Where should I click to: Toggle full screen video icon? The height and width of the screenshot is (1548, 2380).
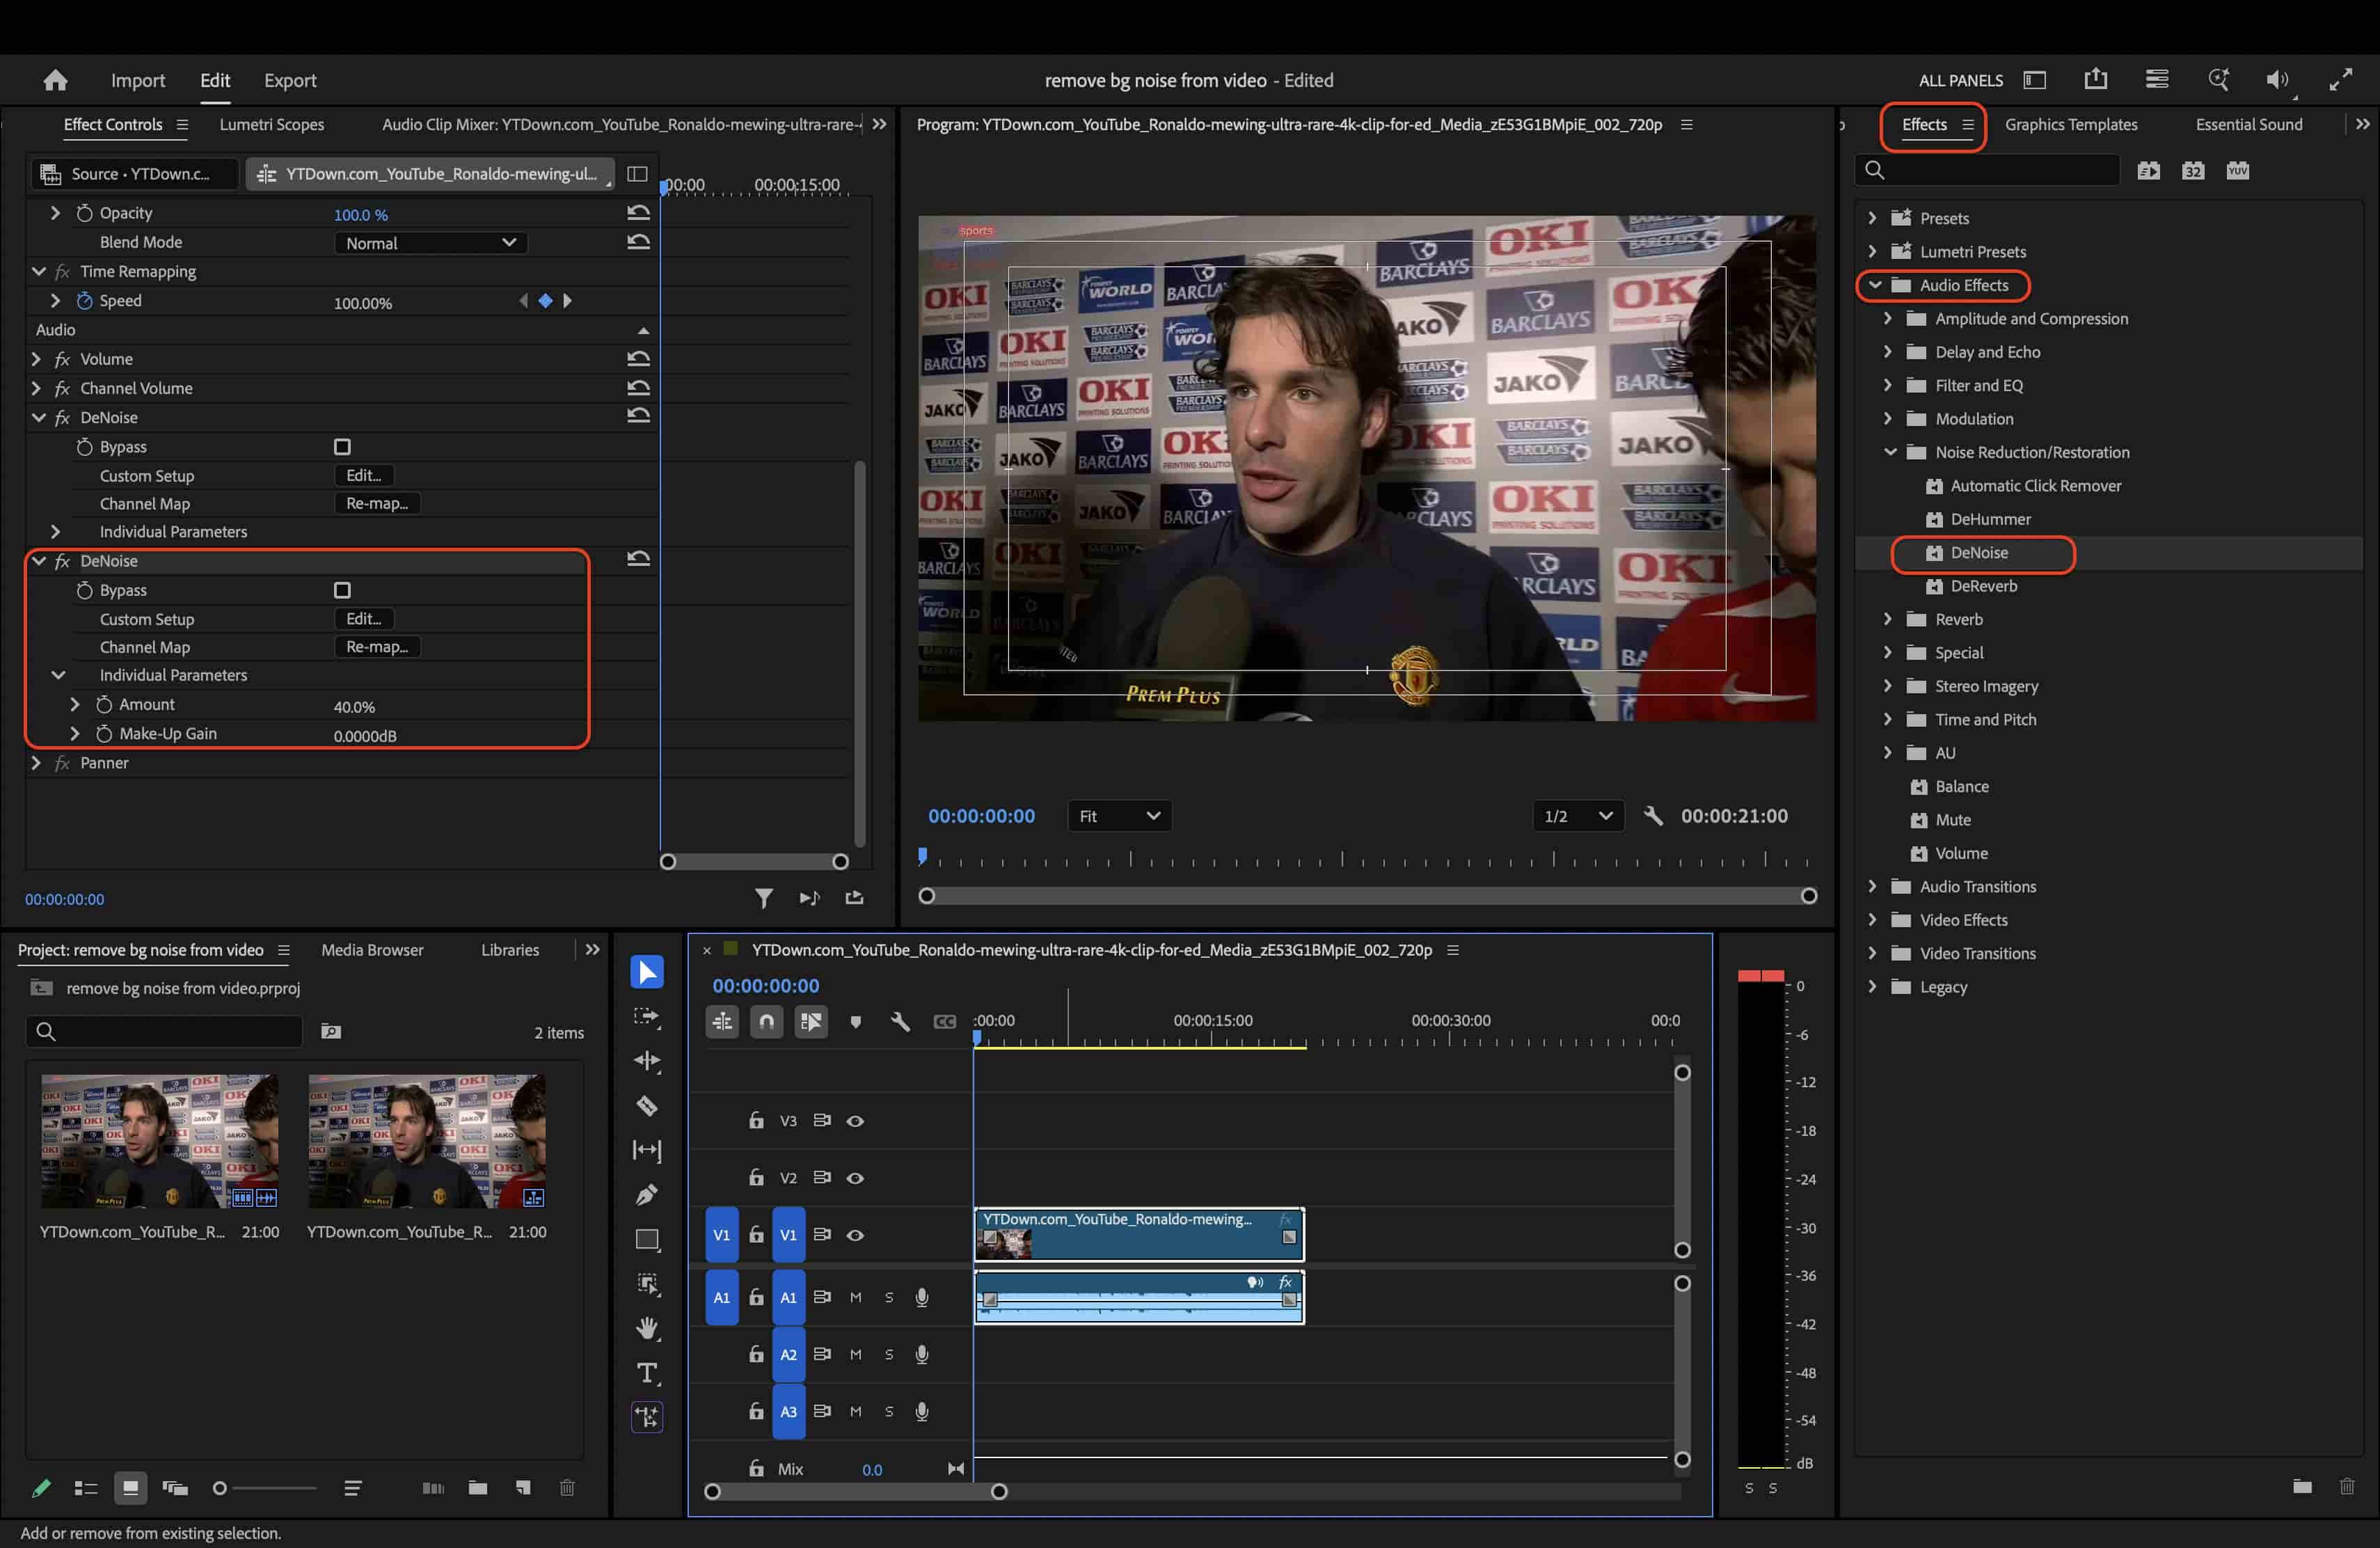coord(2341,80)
